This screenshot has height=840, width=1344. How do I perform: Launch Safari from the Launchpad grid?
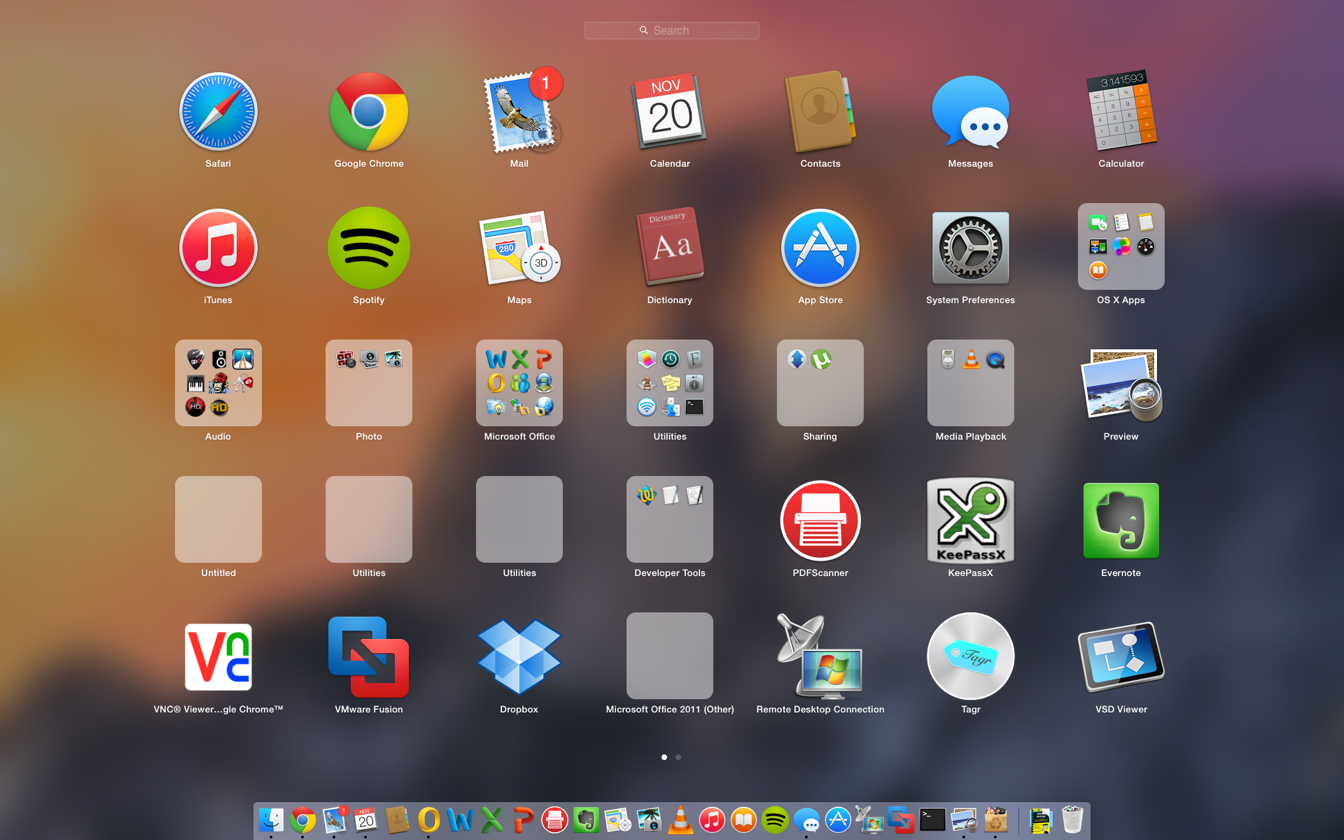tap(218, 112)
